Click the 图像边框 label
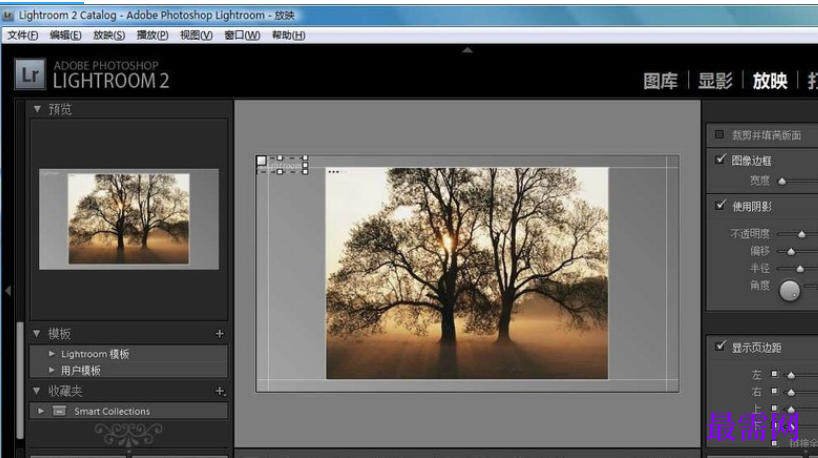This screenshot has height=458, width=818. pyautogui.click(x=751, y=161)
